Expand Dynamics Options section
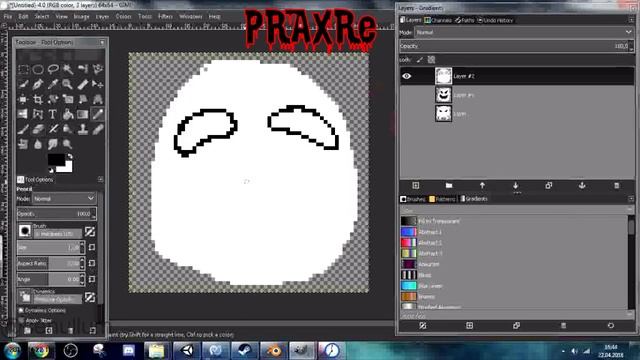Image resolution: width=640 pixels, height=360 pixels. (x=21, y=310)
